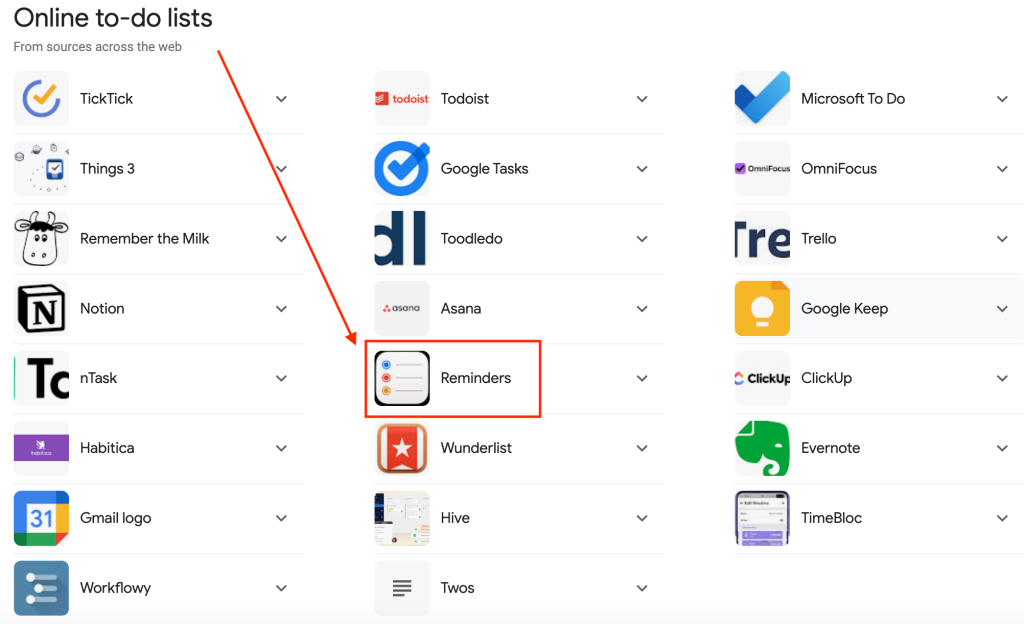Screen dimensions: 1024x624
Task: Click the Google Tasks blue checkmark icon
Action: point(402,168)
